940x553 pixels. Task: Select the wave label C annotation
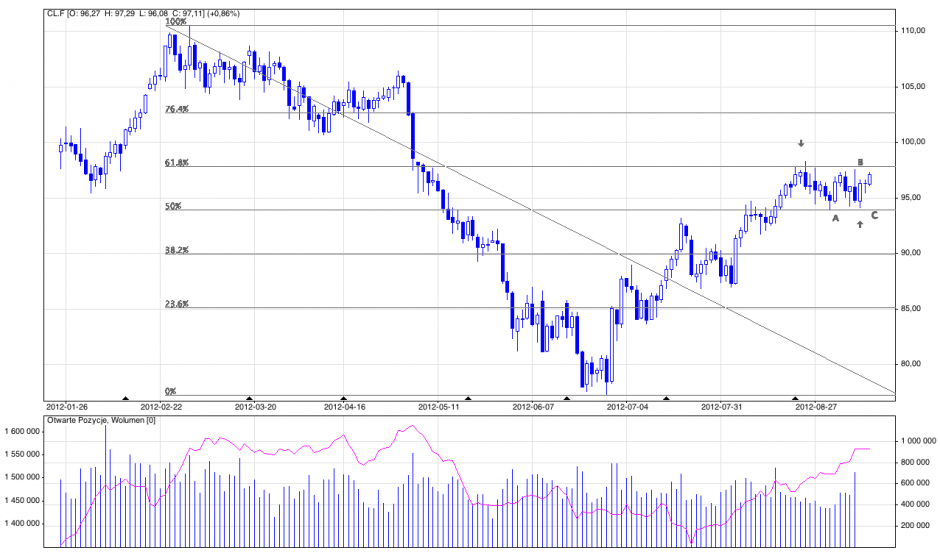pyautogui.click(x=874, y=215)
